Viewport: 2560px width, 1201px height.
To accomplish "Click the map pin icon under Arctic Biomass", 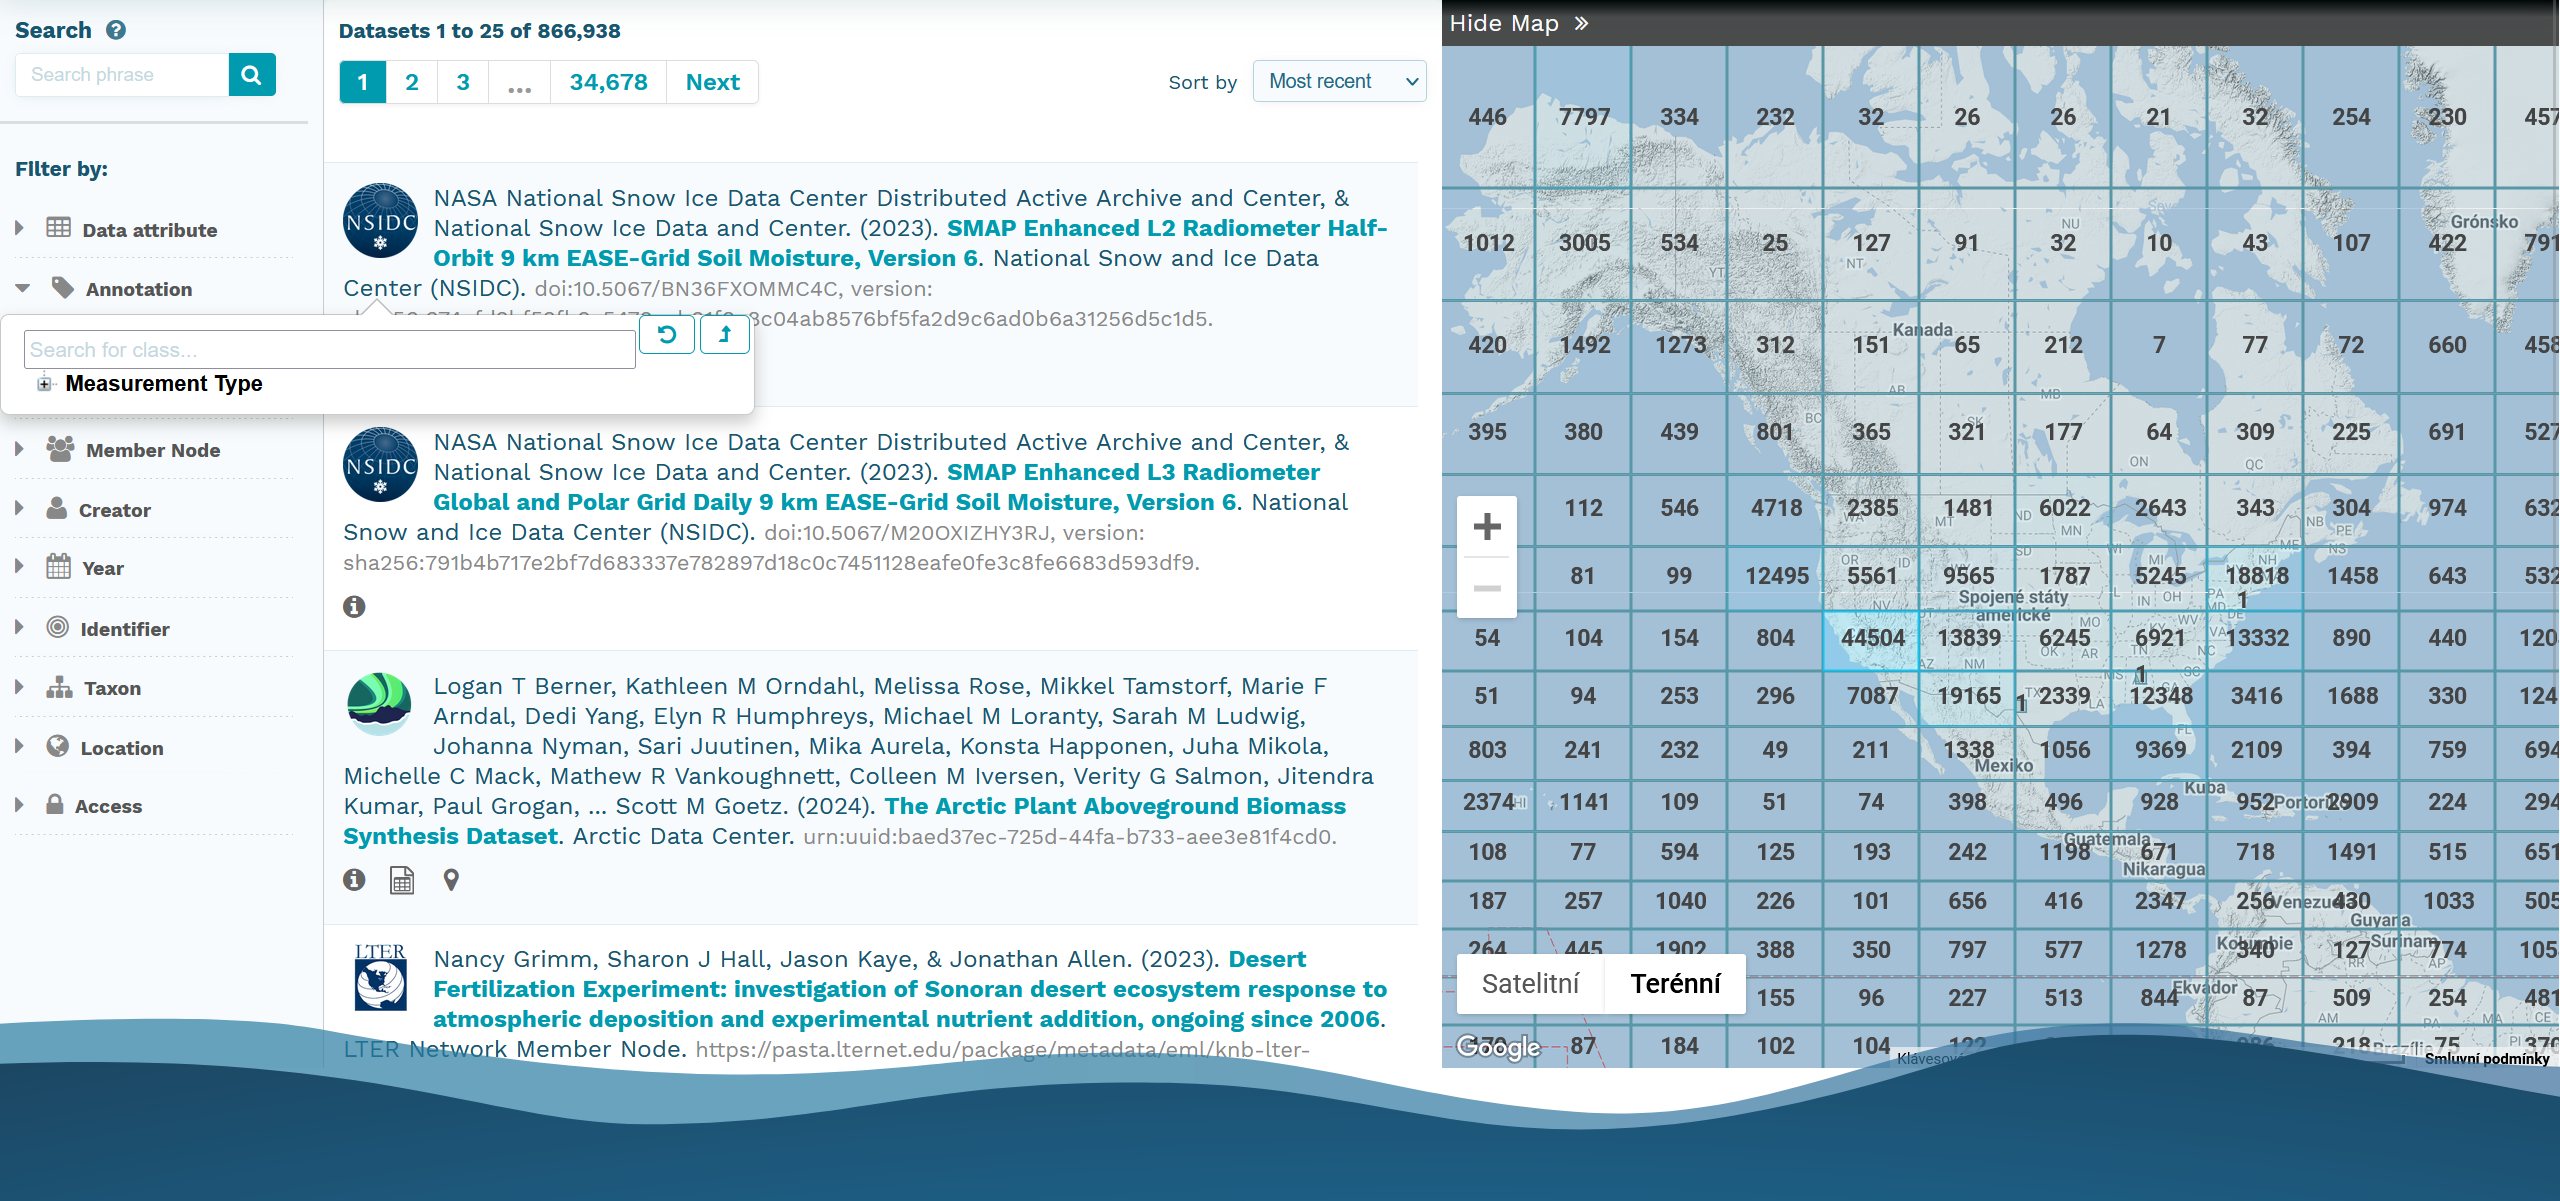I will point(451,880).
